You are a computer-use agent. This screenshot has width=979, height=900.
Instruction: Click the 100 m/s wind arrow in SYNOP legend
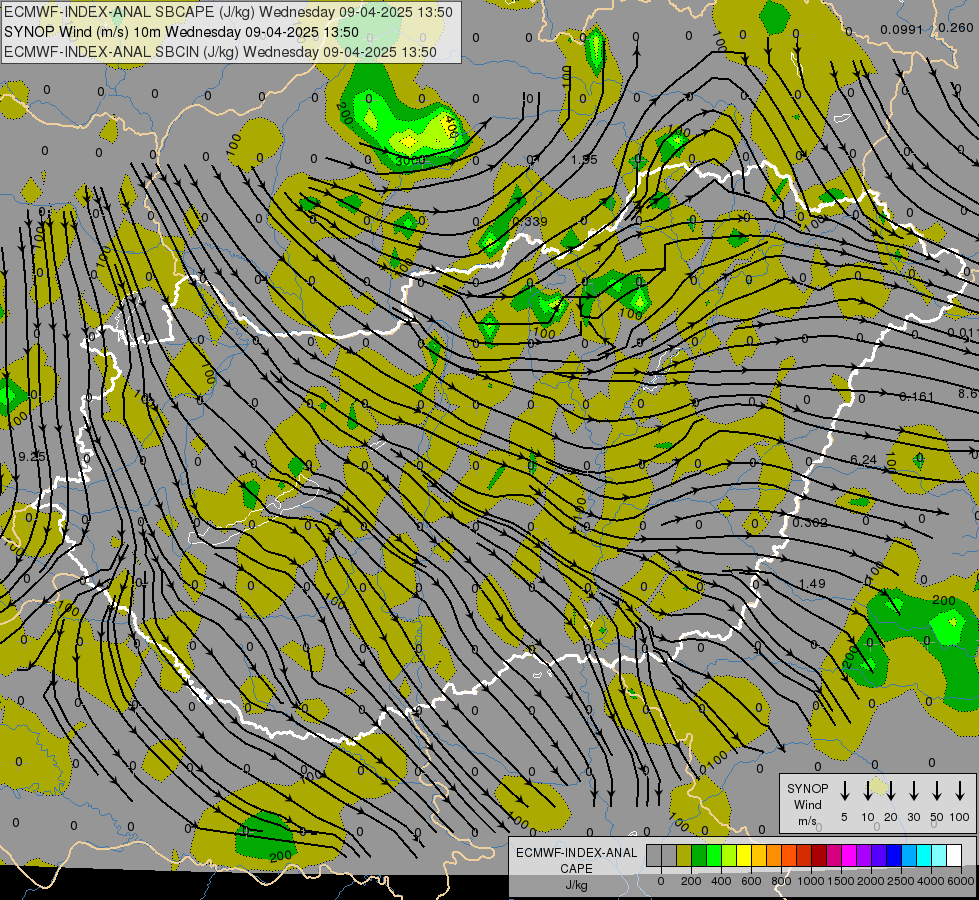point(960,790)
